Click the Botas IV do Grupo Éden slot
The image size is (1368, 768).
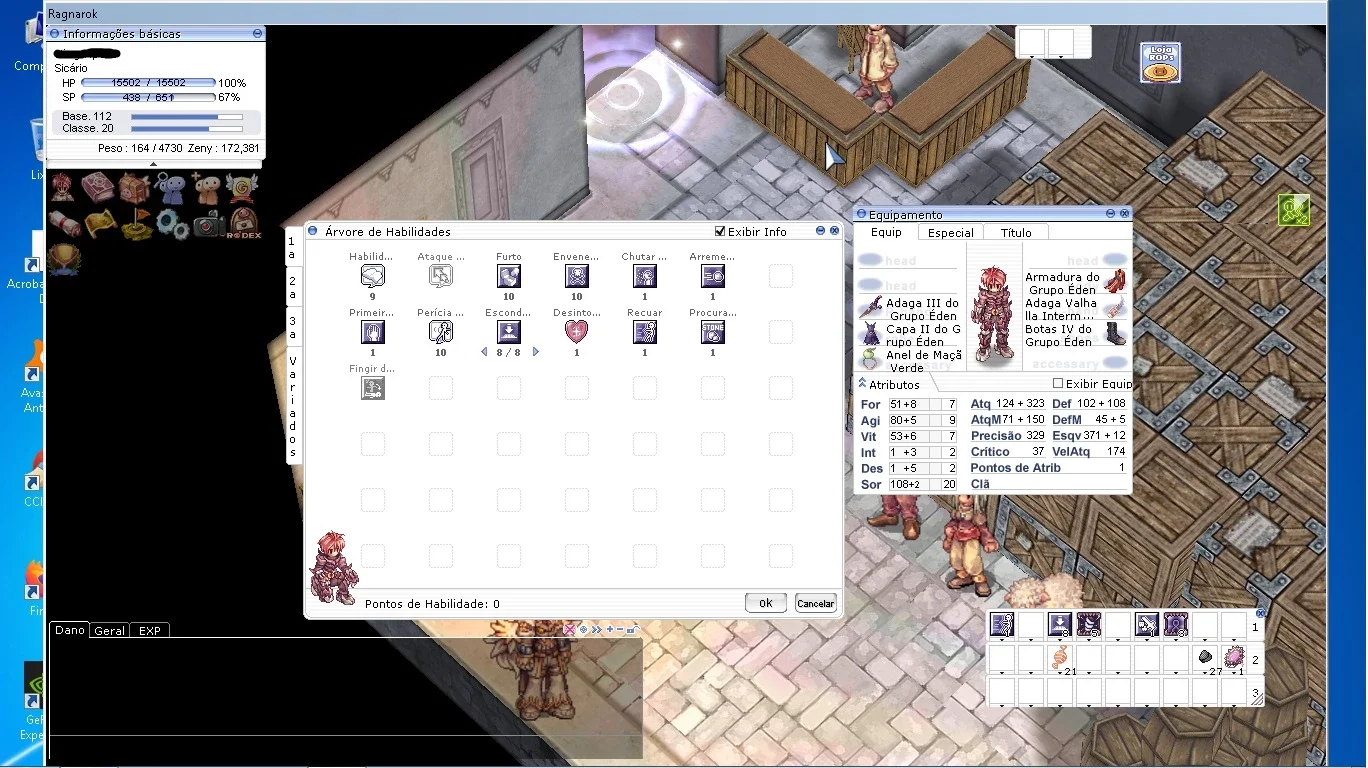click(1075, 335)
